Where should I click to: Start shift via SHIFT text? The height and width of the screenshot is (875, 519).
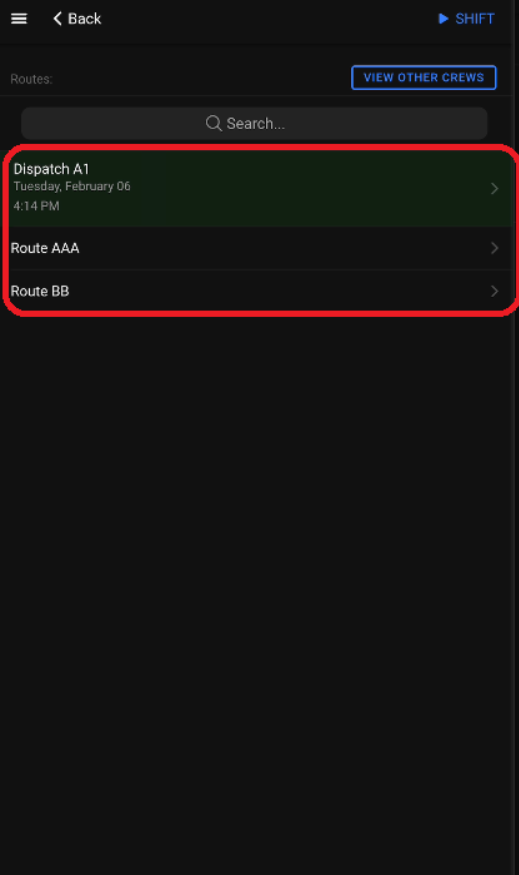coord(475,18)
